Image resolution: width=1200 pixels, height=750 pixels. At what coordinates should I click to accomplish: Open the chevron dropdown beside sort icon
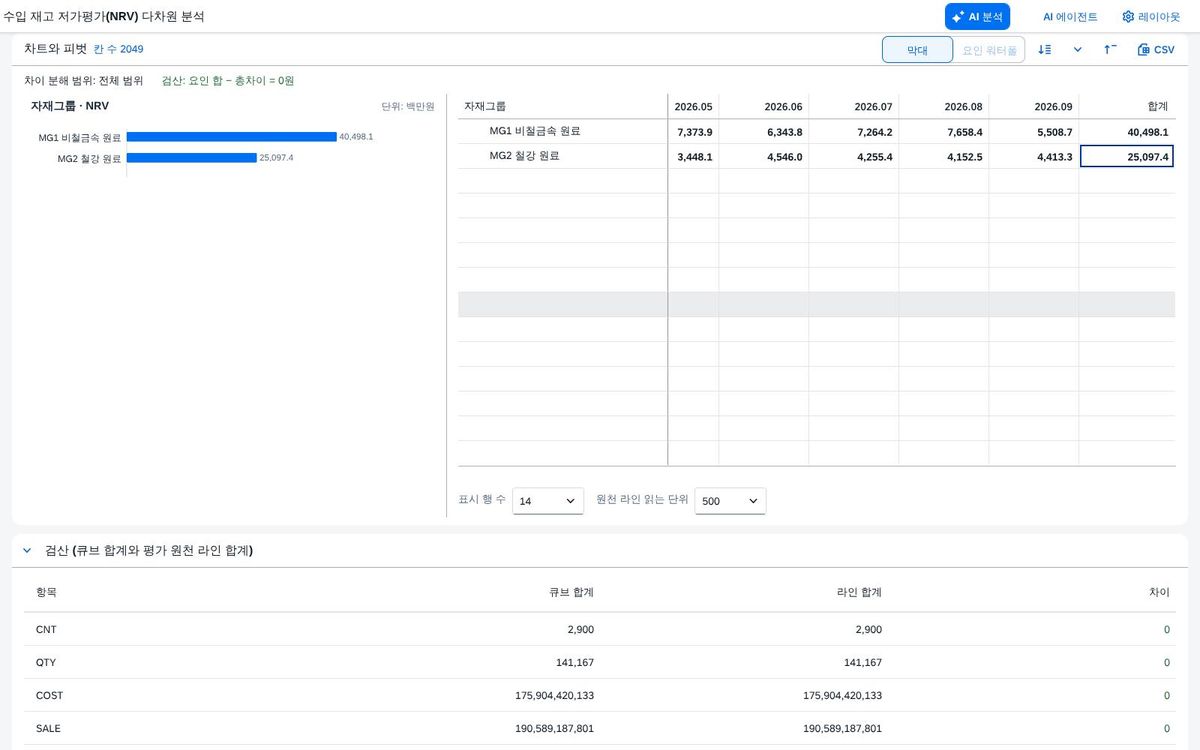tap(1077, 50)
